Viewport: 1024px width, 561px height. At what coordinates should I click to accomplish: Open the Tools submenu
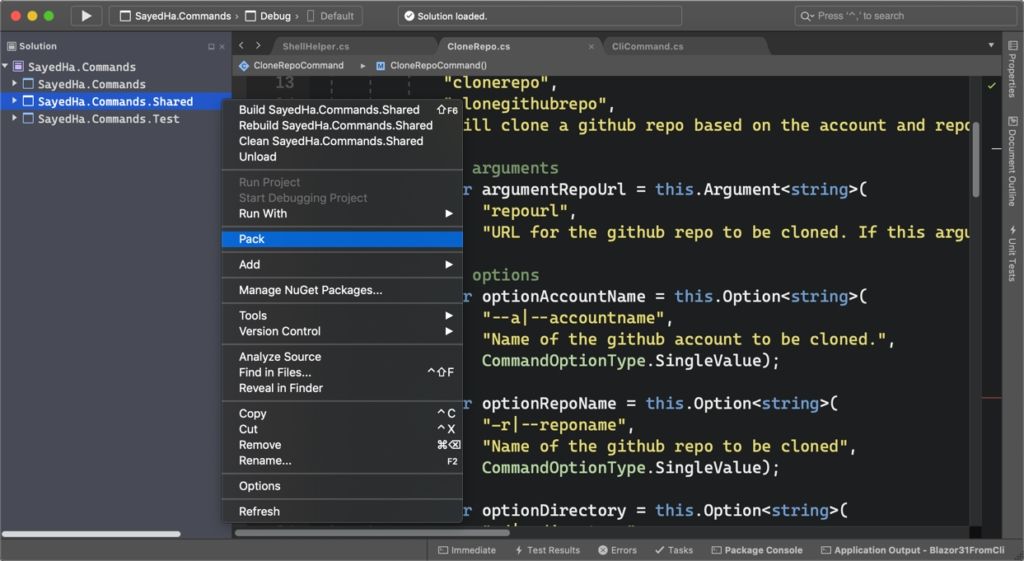pos(342,315)
